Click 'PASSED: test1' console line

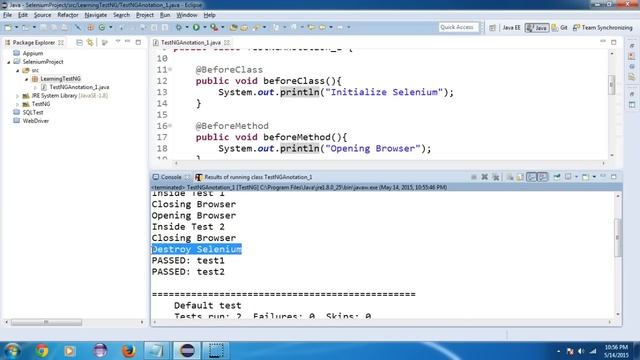(188, 261)
